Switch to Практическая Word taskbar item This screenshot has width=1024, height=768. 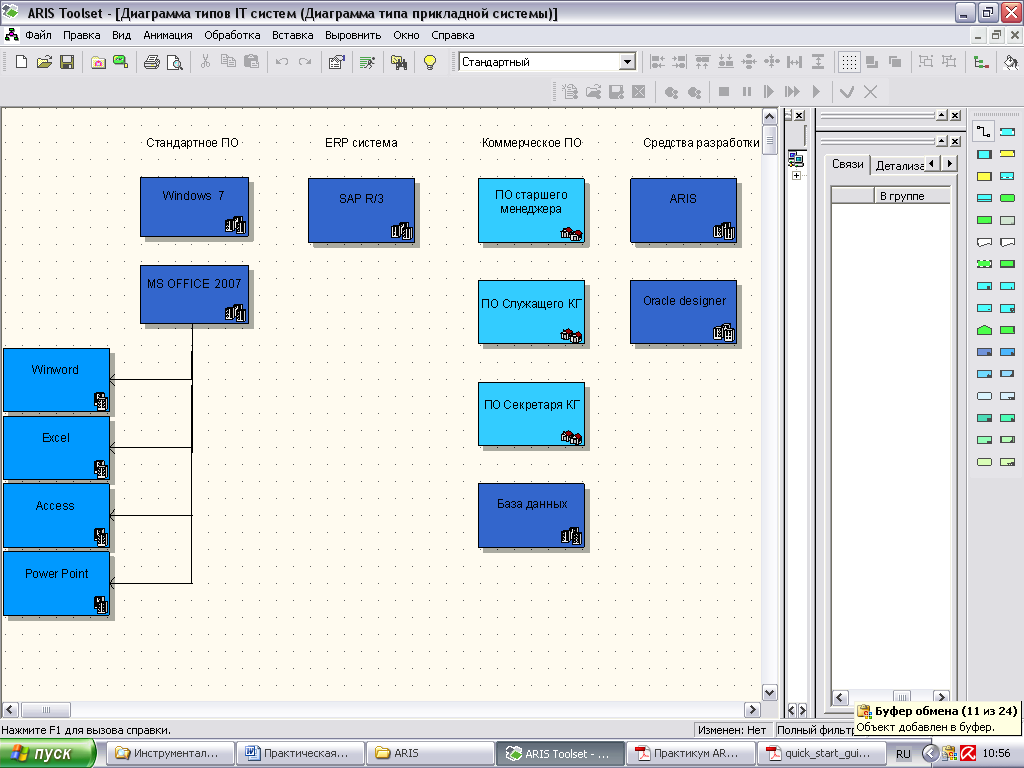[298, 753]
